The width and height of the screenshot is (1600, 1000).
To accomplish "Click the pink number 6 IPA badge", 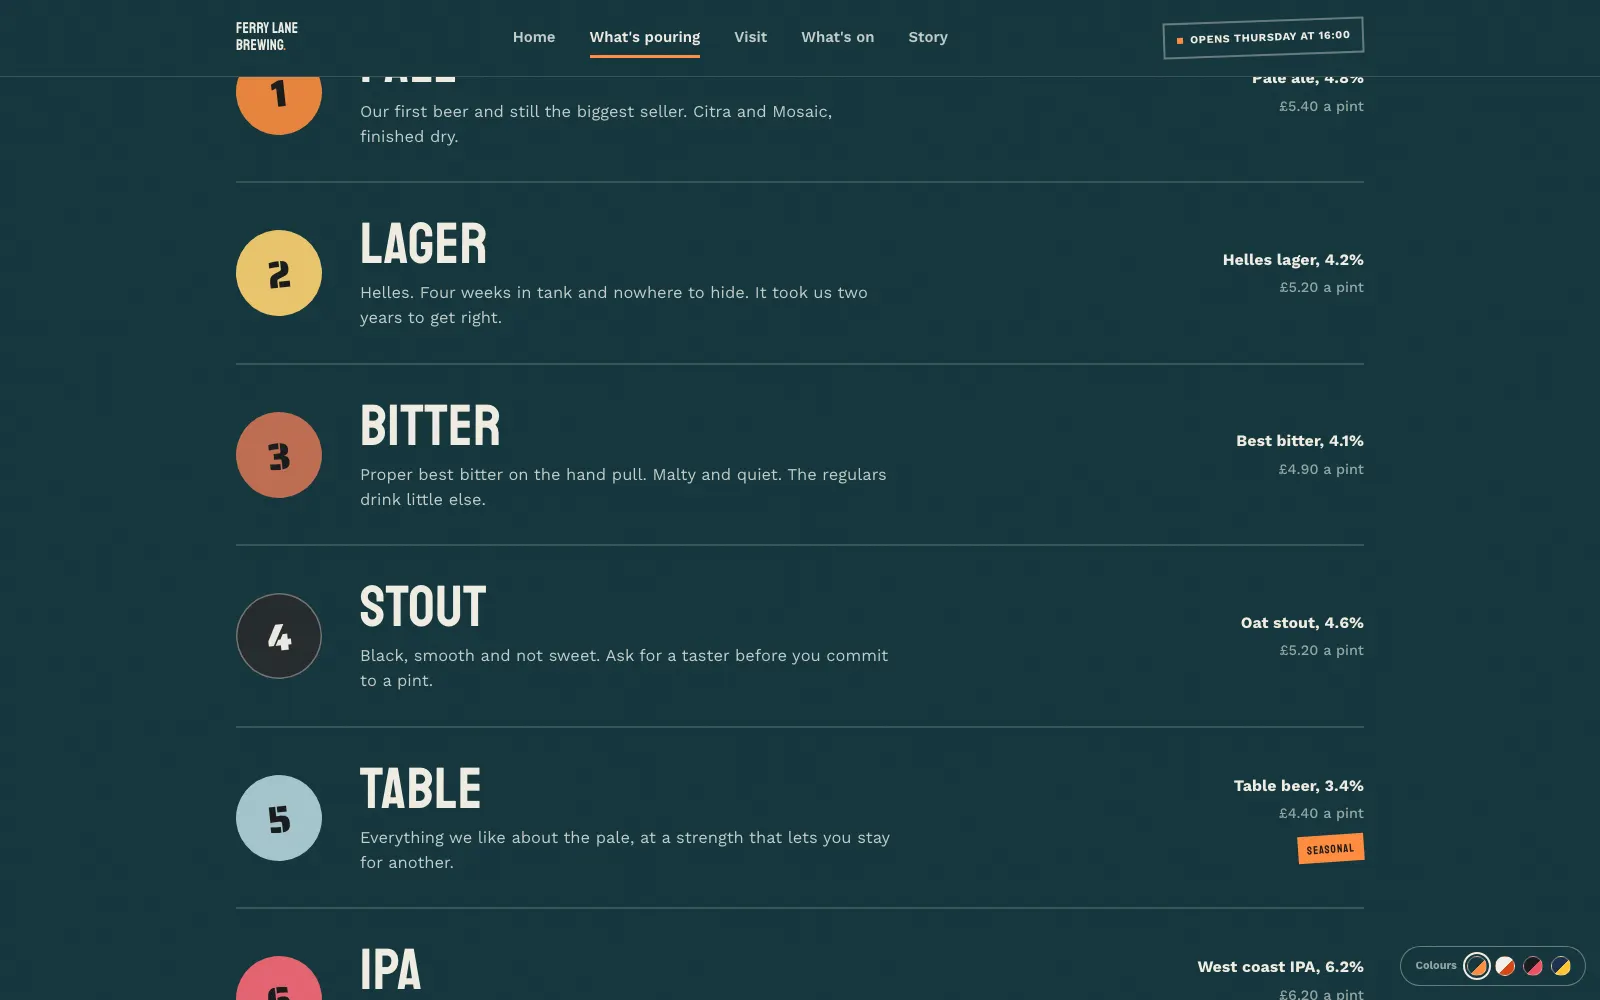I will 279,979.
